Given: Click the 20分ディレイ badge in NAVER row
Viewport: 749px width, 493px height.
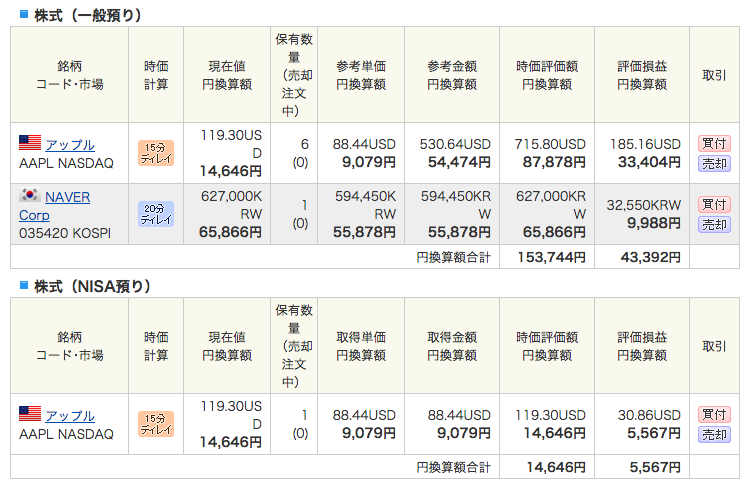Looking at the screenshot, I should (156, 214).
